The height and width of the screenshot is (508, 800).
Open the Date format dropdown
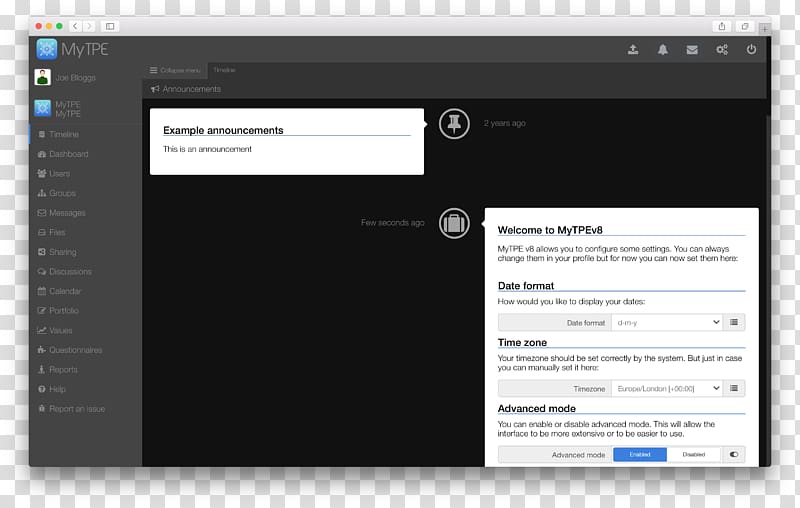coord(667,322)
